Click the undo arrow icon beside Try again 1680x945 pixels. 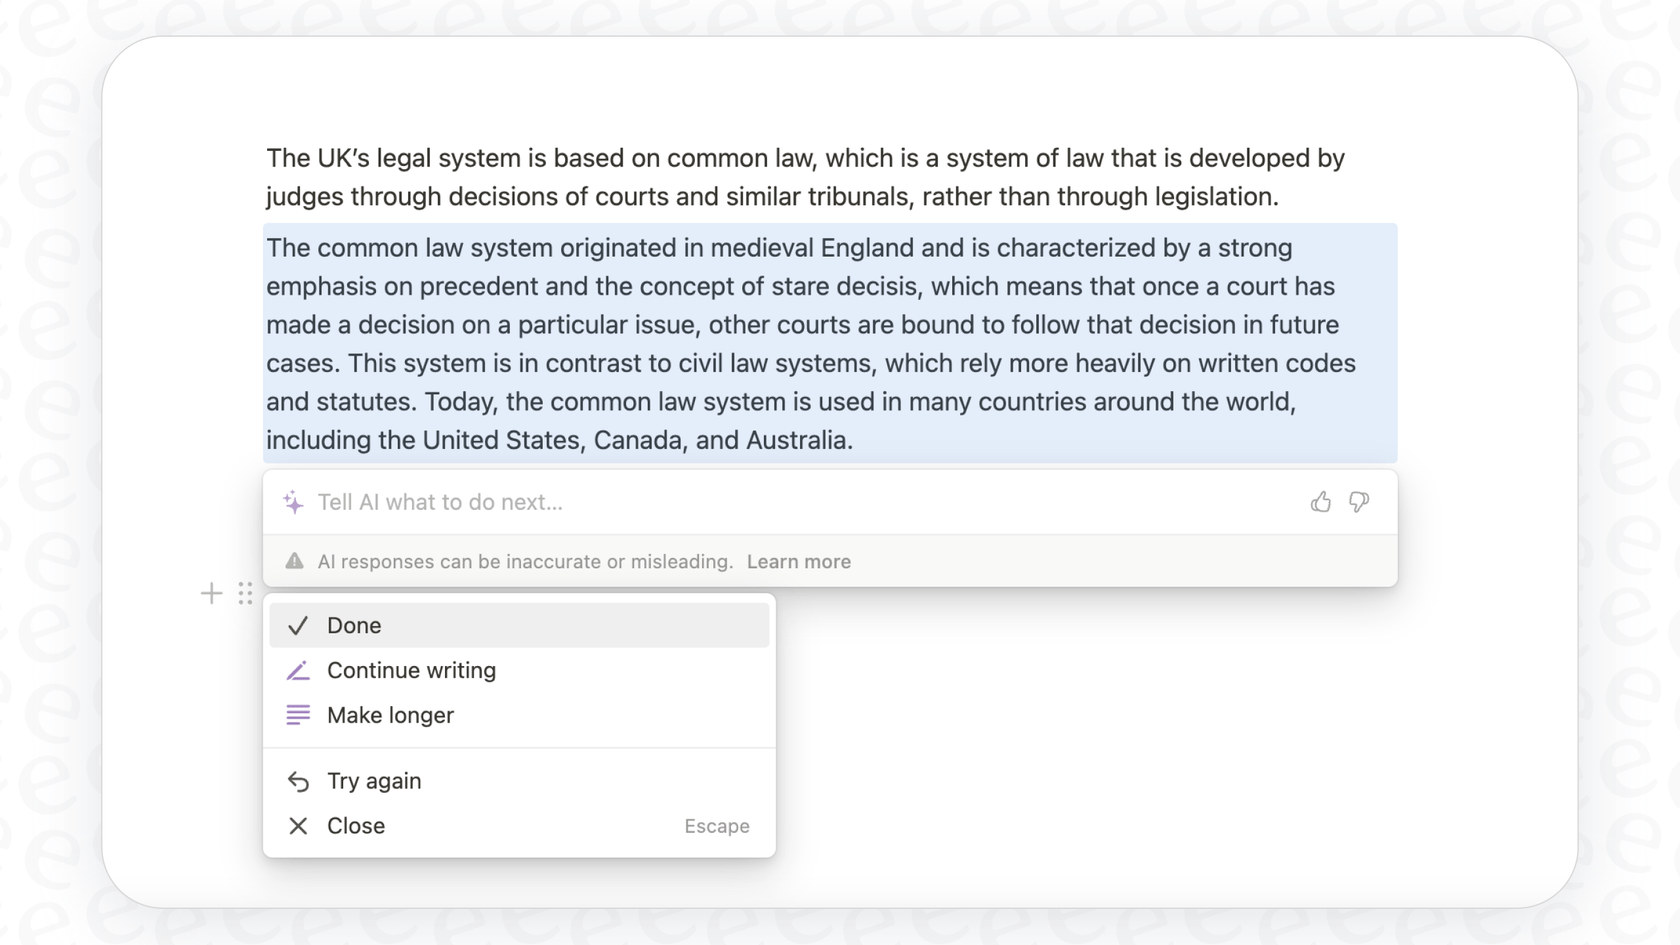pos(297,781)
